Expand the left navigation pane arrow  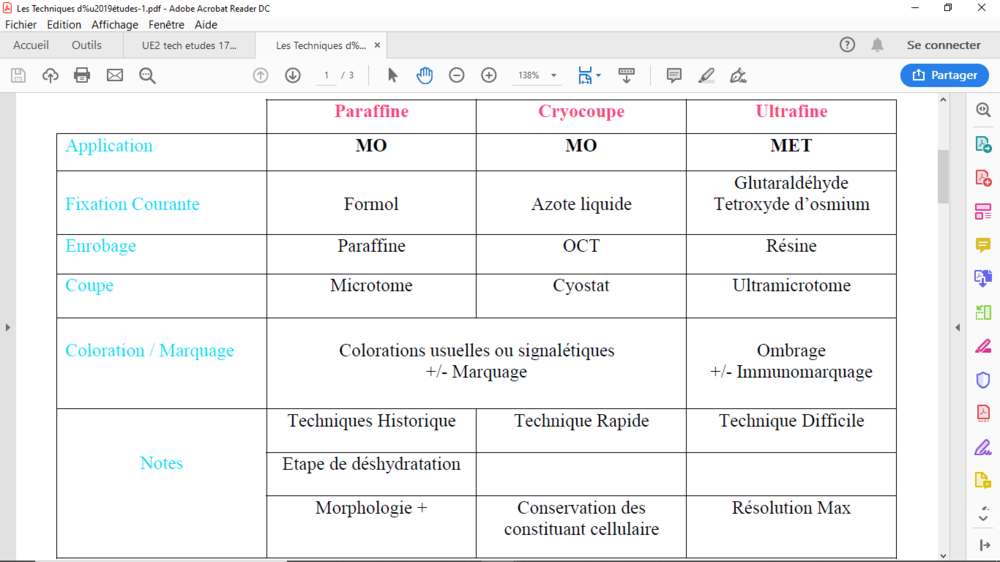pyautogui.click(x=8, y=327)
